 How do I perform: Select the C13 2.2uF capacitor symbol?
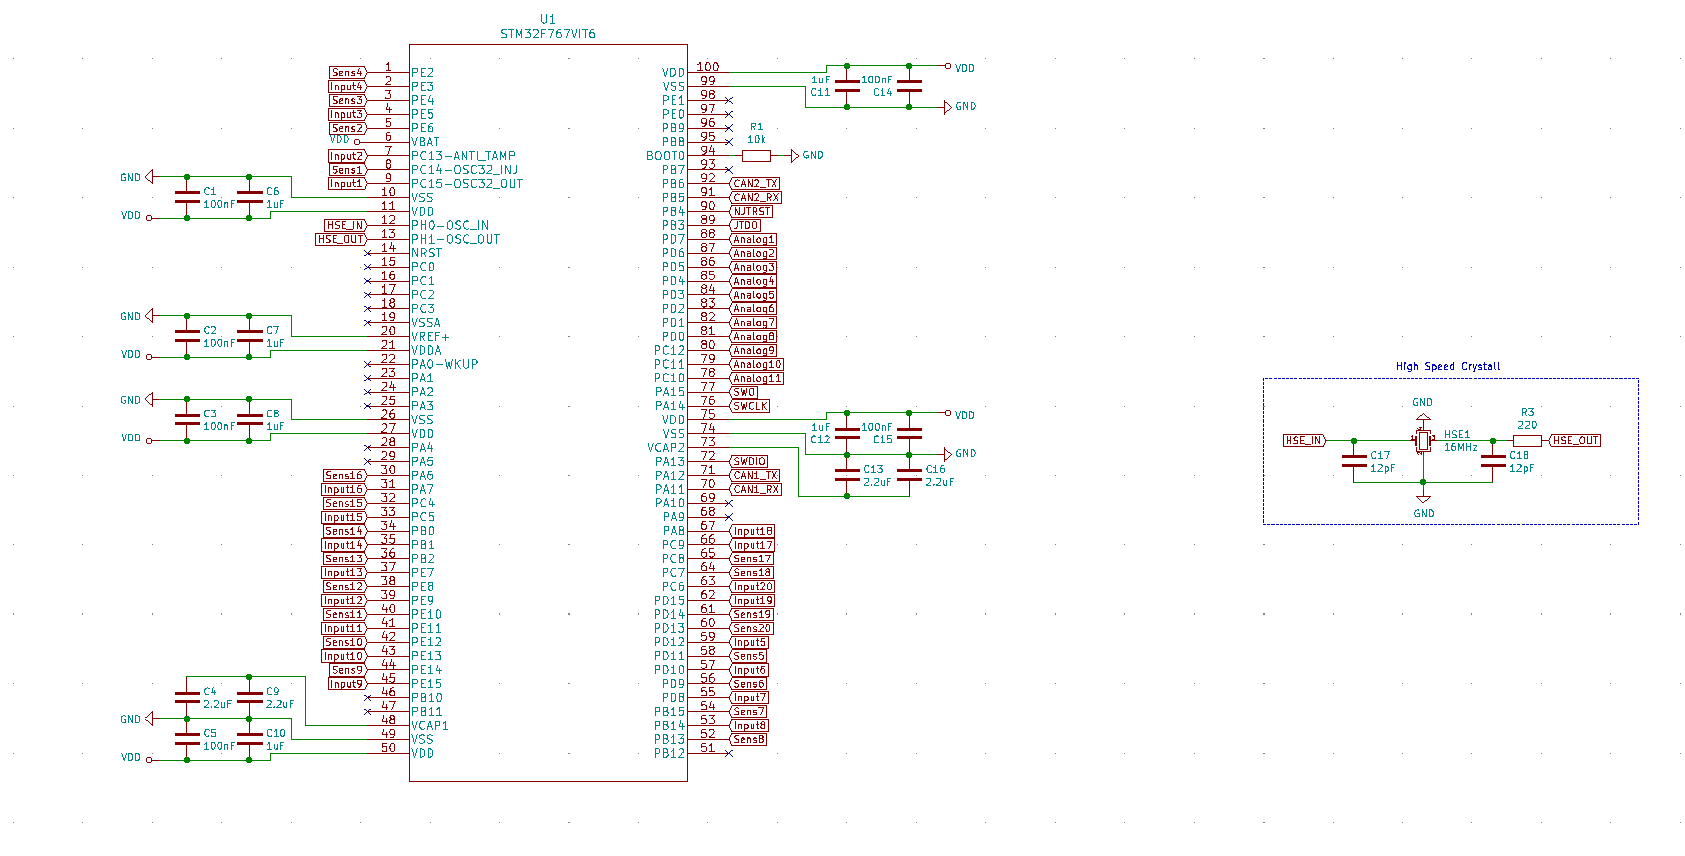click(847, 475)
